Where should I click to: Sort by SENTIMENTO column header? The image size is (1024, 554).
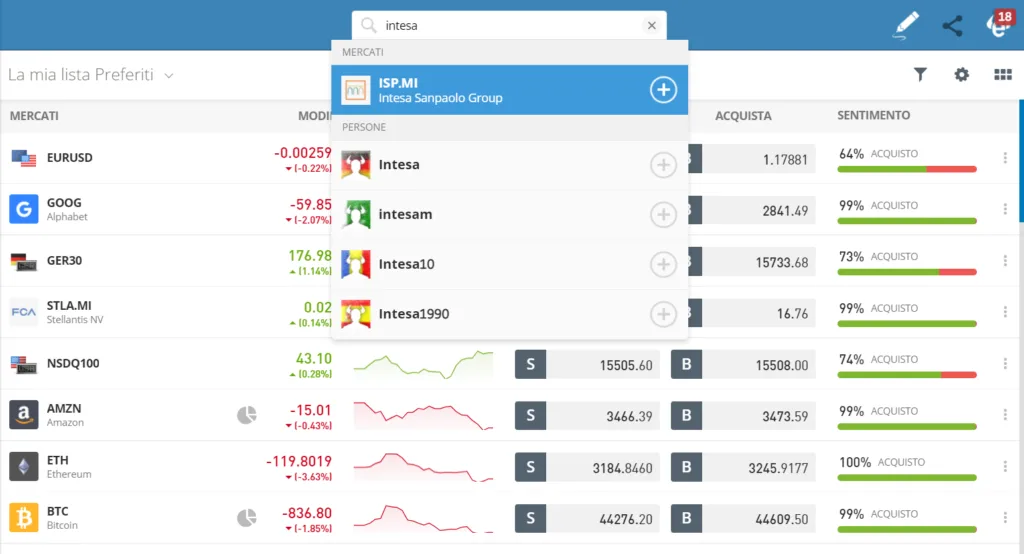873,116
